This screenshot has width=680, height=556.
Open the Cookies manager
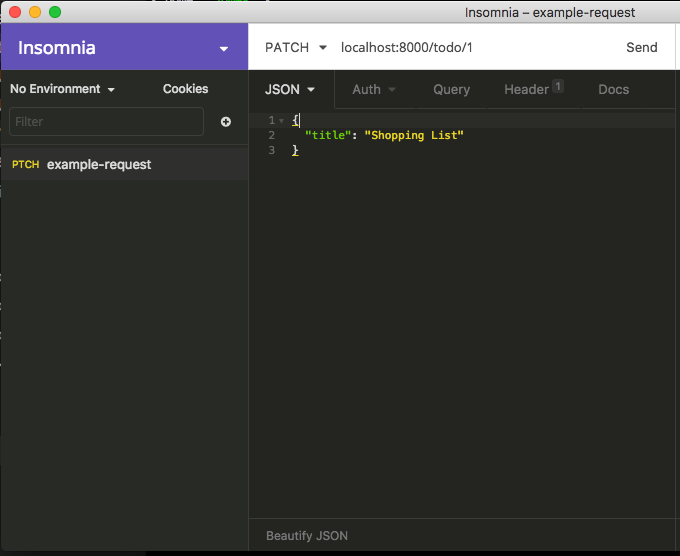click(185, 89)
